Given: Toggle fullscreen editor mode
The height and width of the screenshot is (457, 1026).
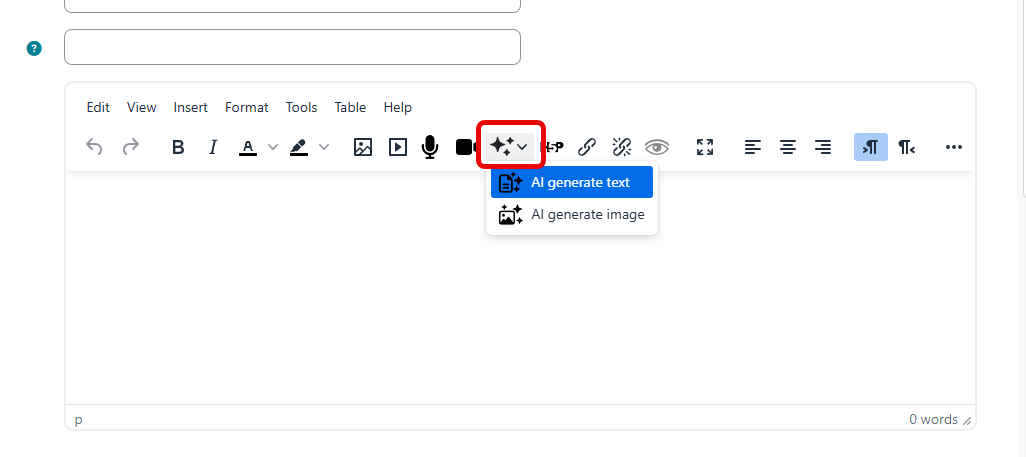Looking at the screenshot, I should pyautogui.click(x=705, y=147).
